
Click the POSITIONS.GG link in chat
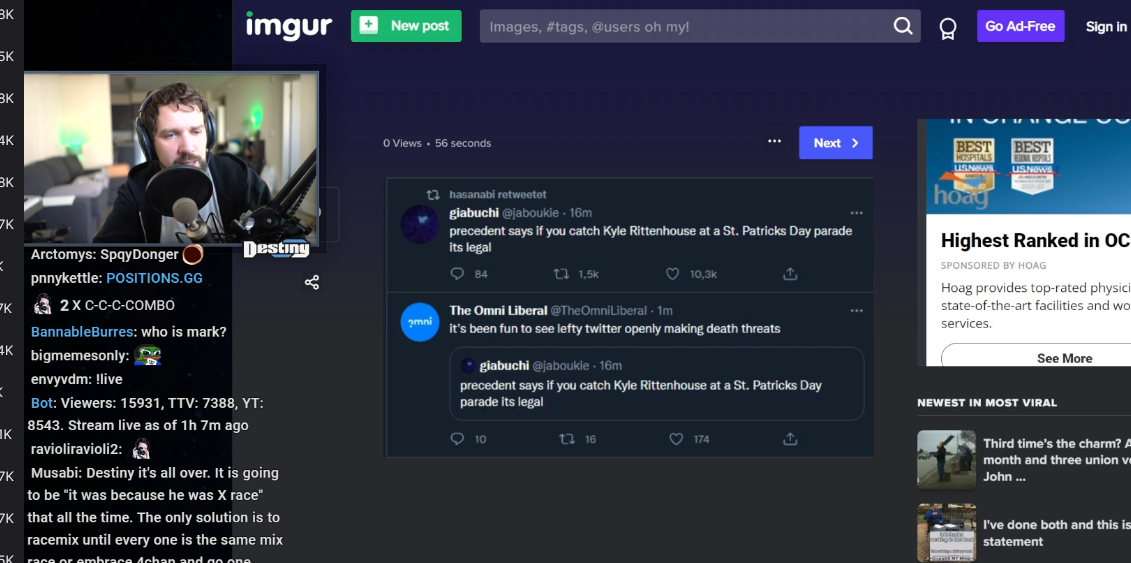click(x=154, y=278)
